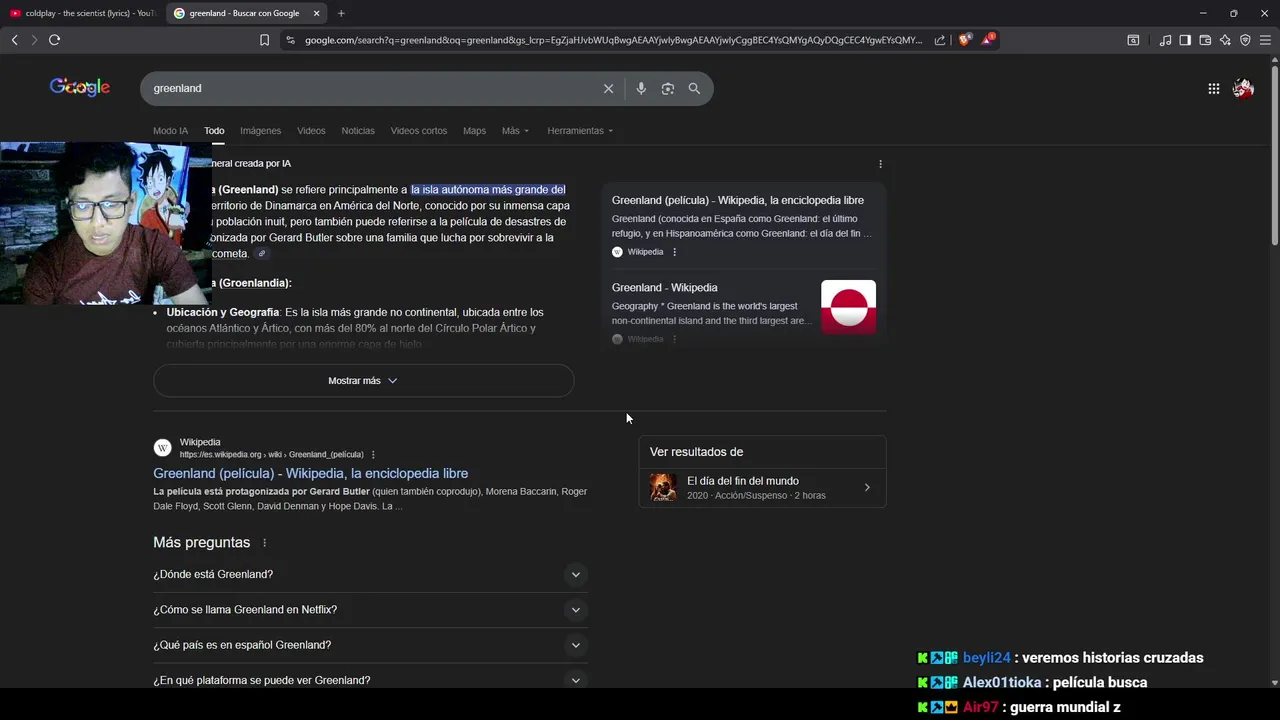Select the Modo IA search tab

[170, 131]
